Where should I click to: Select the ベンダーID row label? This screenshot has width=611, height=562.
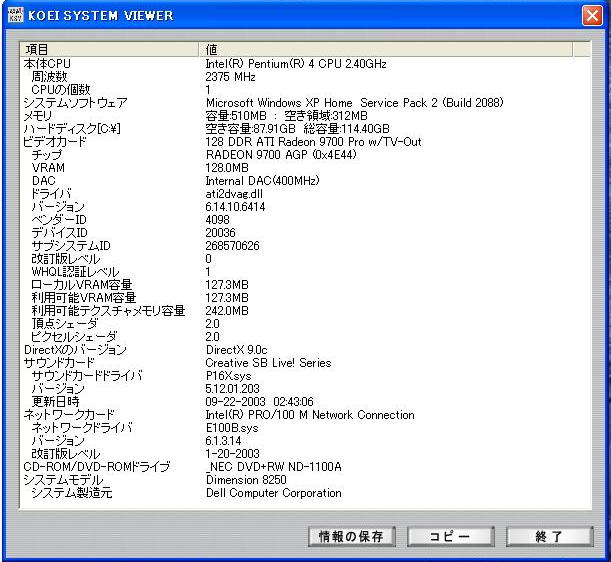[59, 220]
